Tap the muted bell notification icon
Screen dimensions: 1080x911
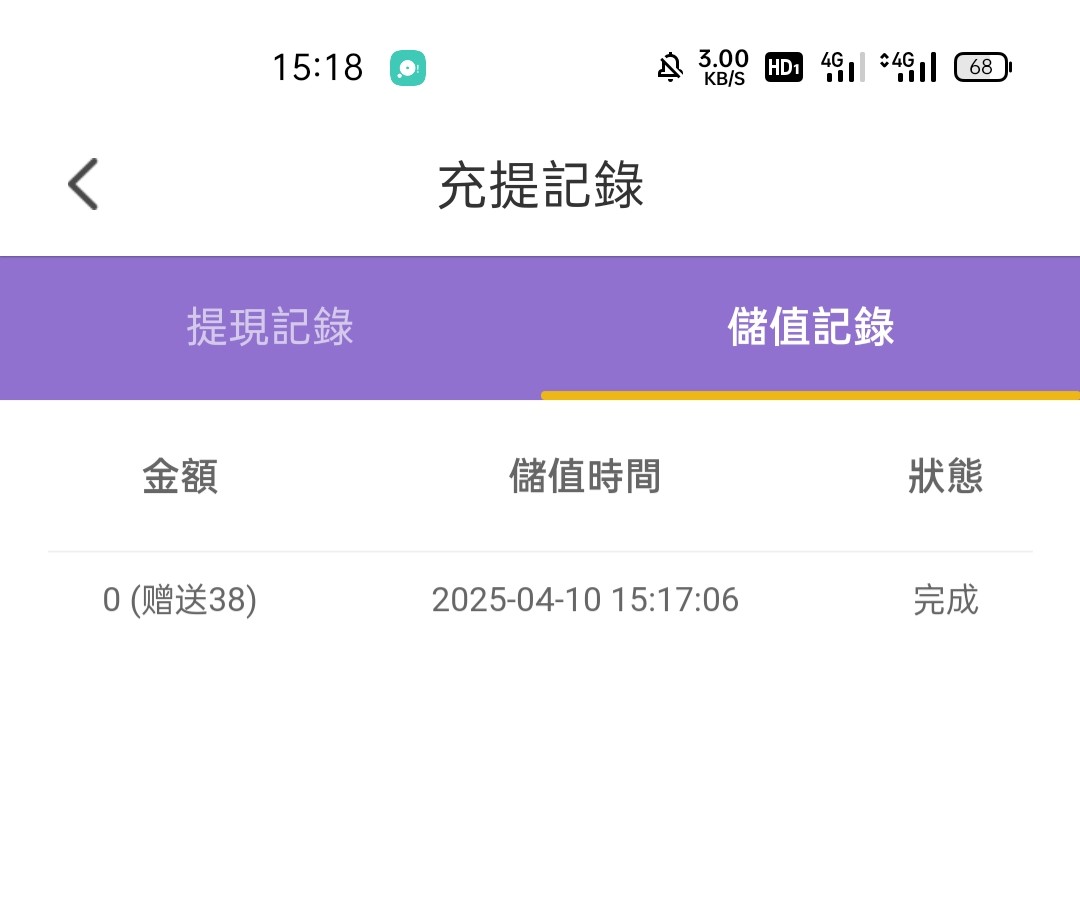[x=669, y=68]
